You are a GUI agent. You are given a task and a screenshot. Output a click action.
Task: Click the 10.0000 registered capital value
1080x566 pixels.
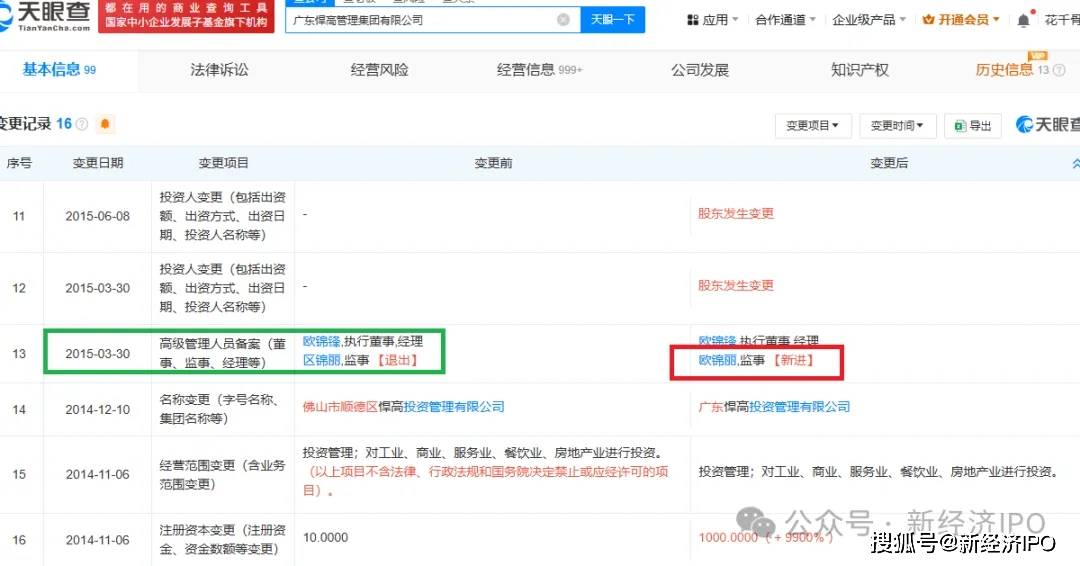point(325,538)
